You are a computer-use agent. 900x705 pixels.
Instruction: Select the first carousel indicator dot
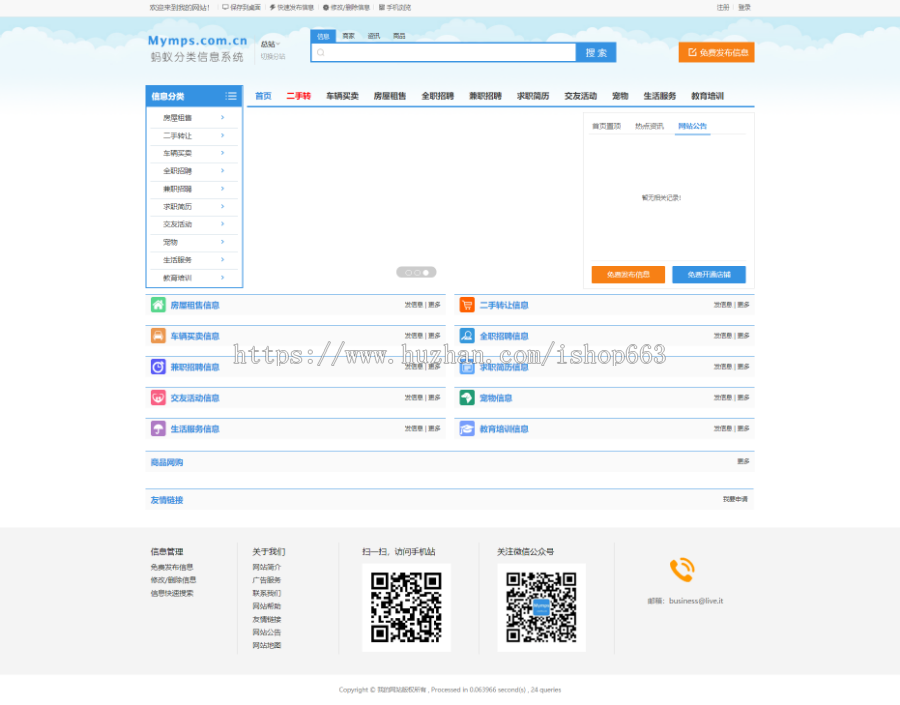[x=408, y=272]
